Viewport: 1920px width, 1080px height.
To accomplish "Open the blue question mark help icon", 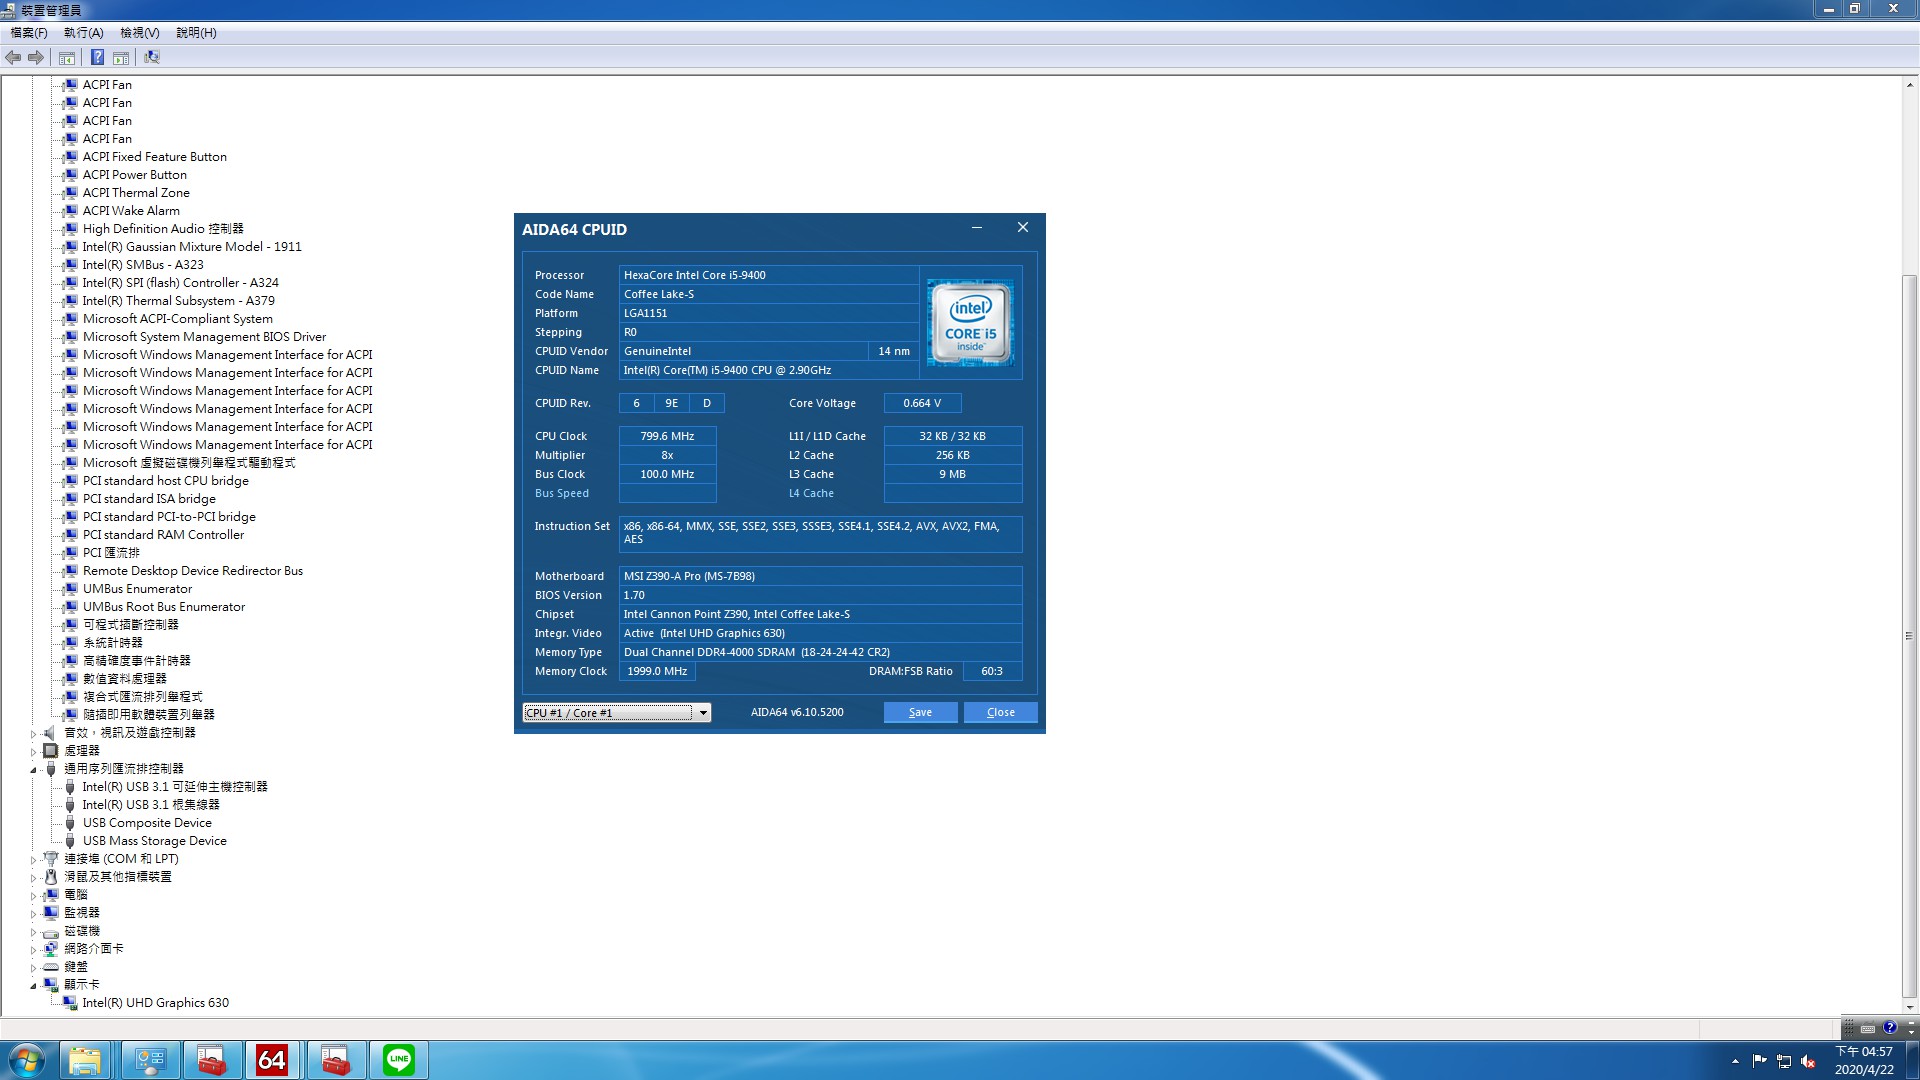I will (97, 58).
